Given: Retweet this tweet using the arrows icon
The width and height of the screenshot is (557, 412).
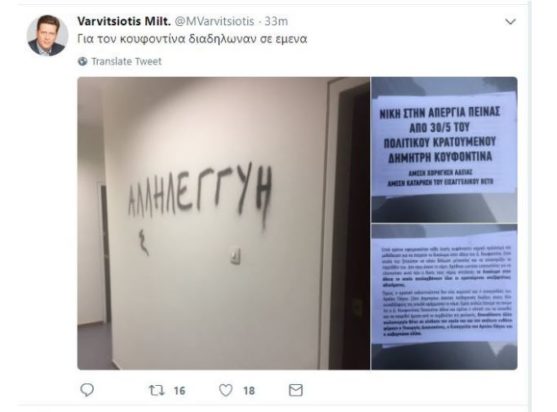Looking at the screenshot, I should click(x=157, y=390).
